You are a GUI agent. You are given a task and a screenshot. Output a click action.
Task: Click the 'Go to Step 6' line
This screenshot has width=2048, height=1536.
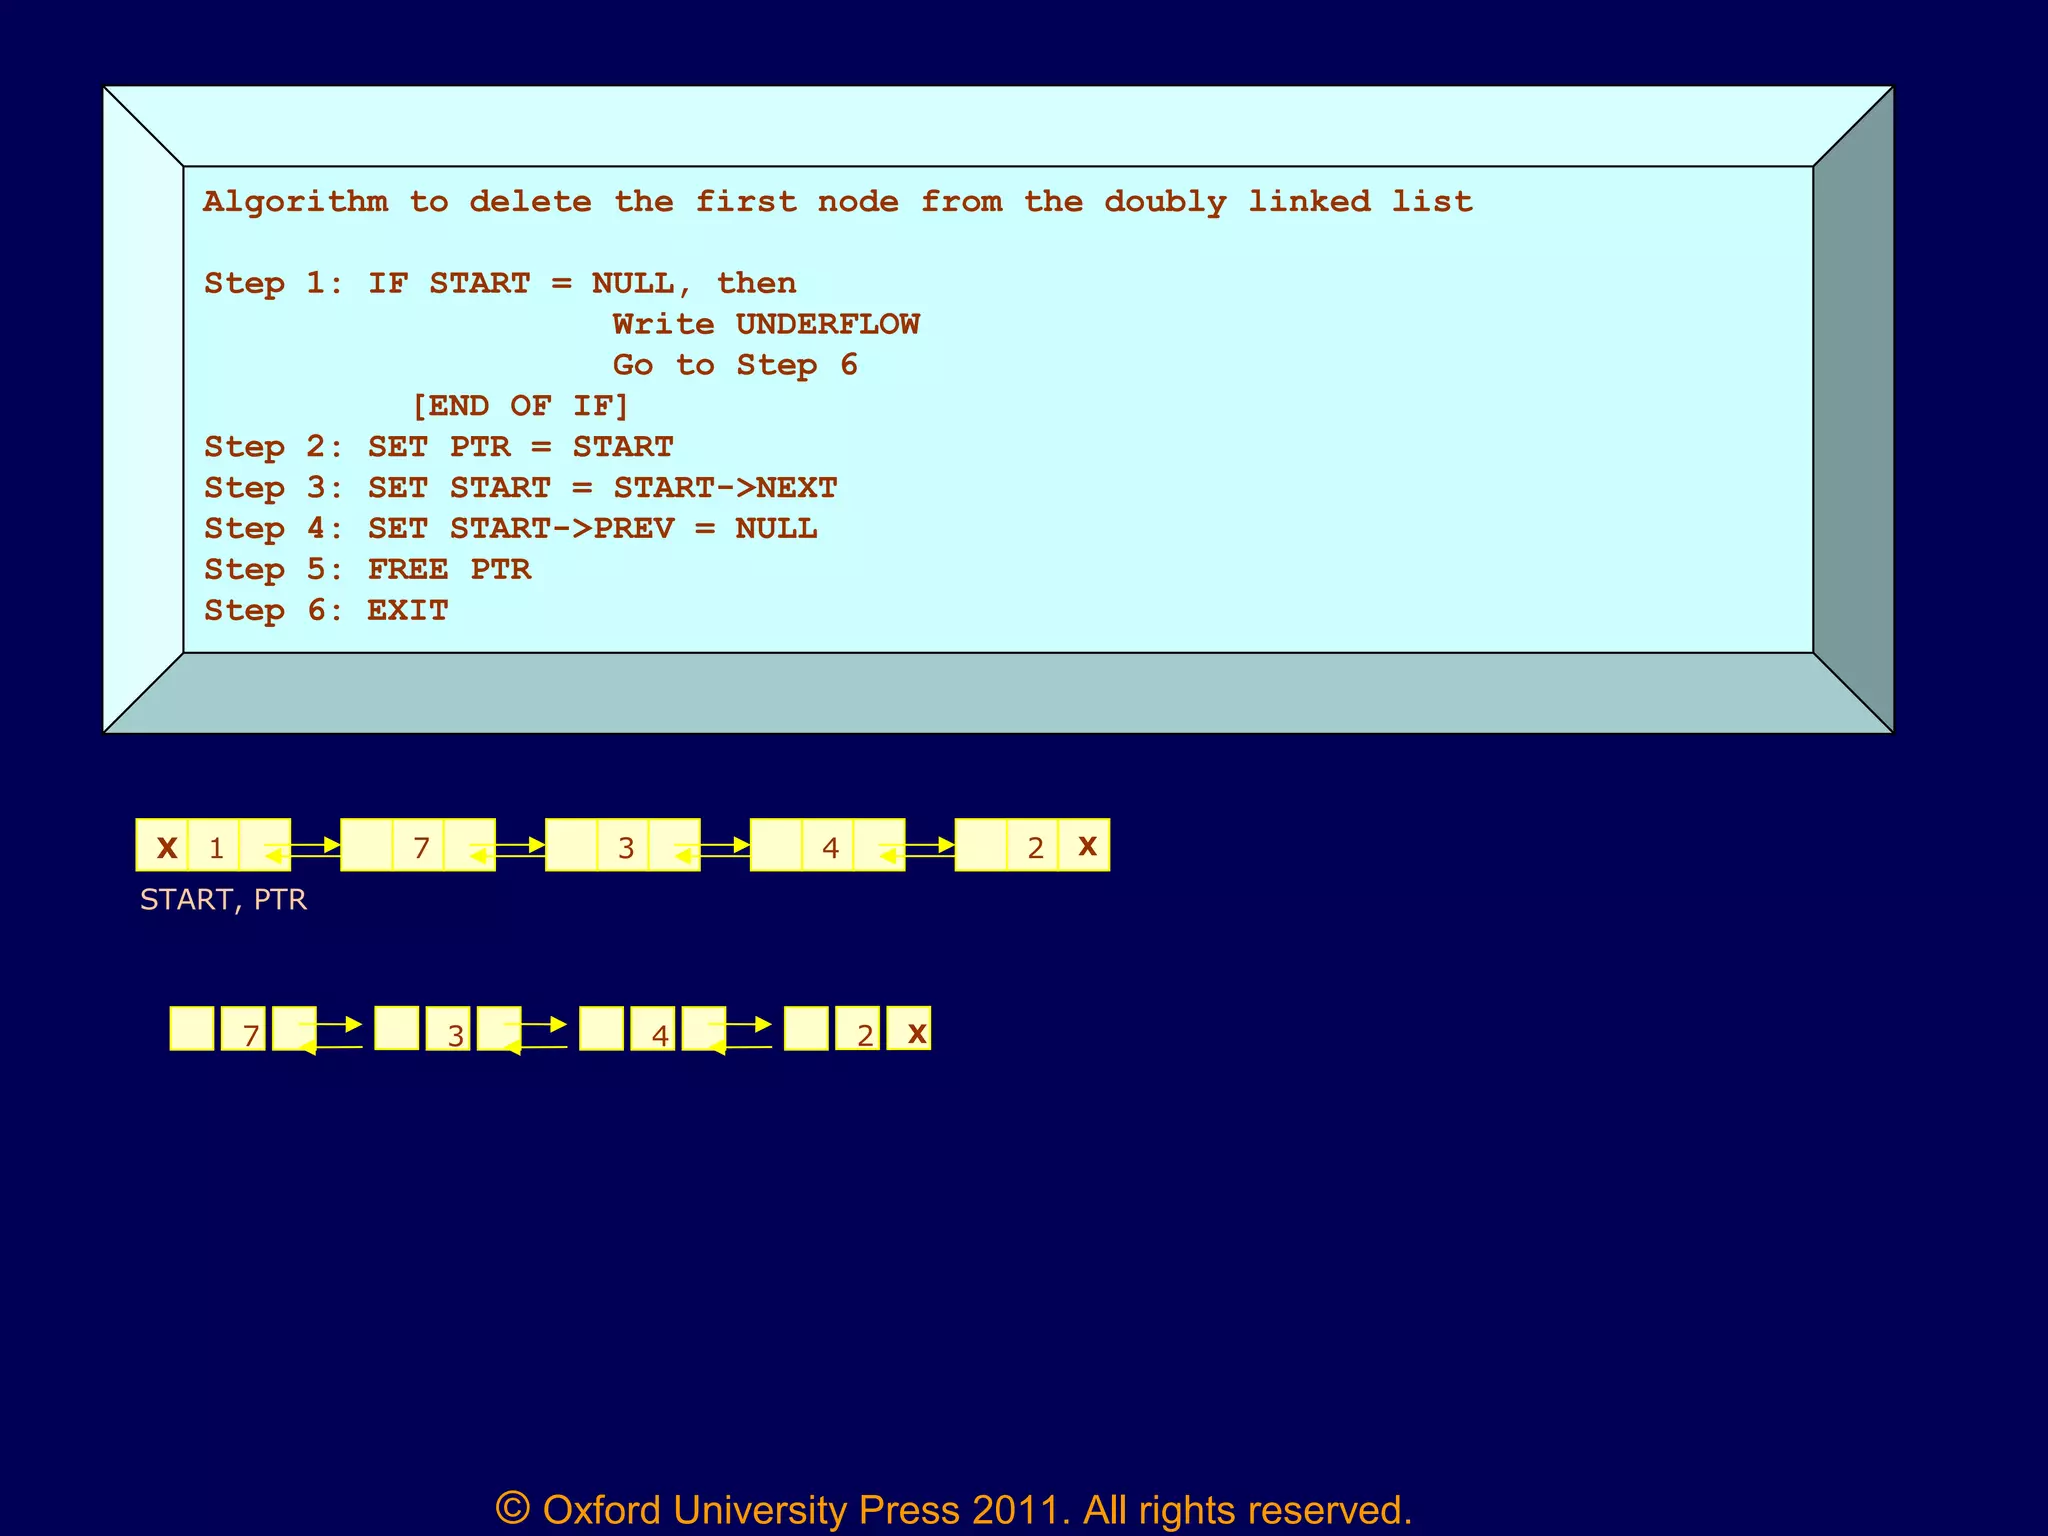click(x=735, y=365)
